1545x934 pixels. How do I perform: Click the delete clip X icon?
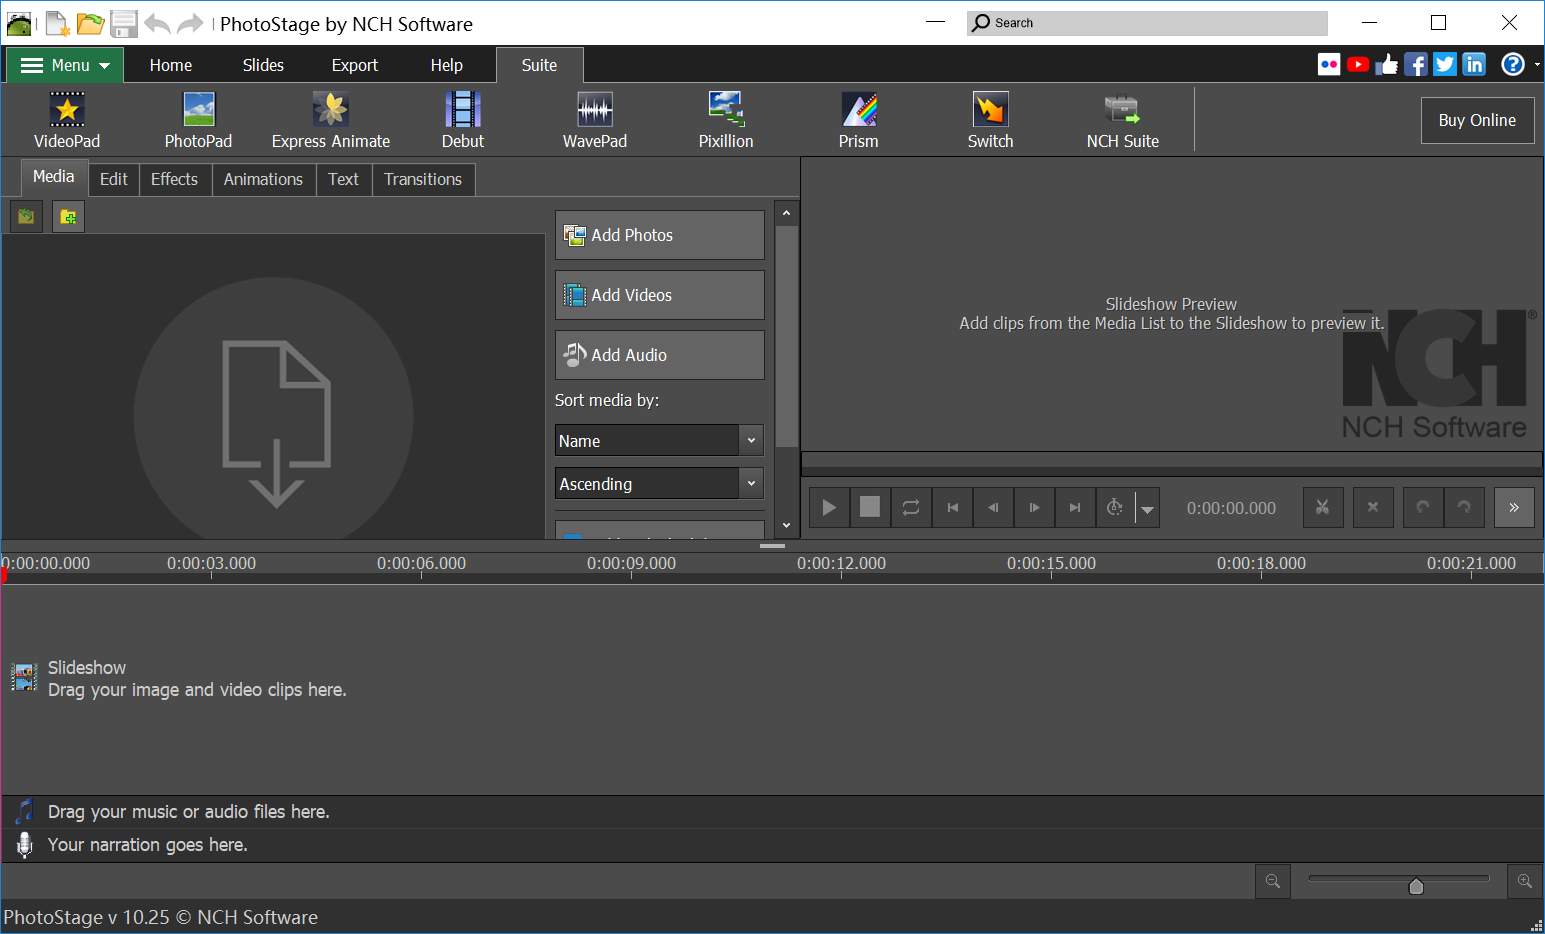[x=1373, y=507]
